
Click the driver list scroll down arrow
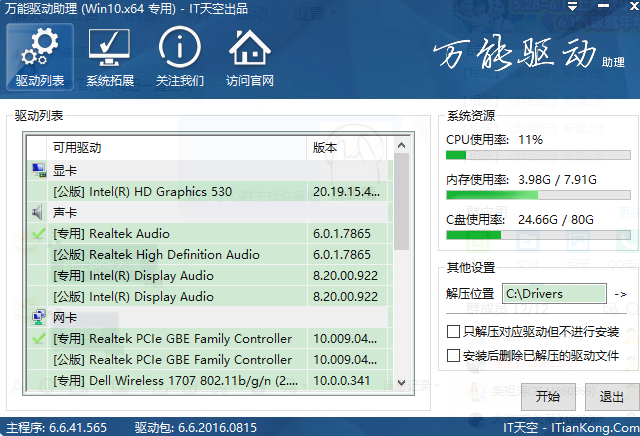pos(401,383)
